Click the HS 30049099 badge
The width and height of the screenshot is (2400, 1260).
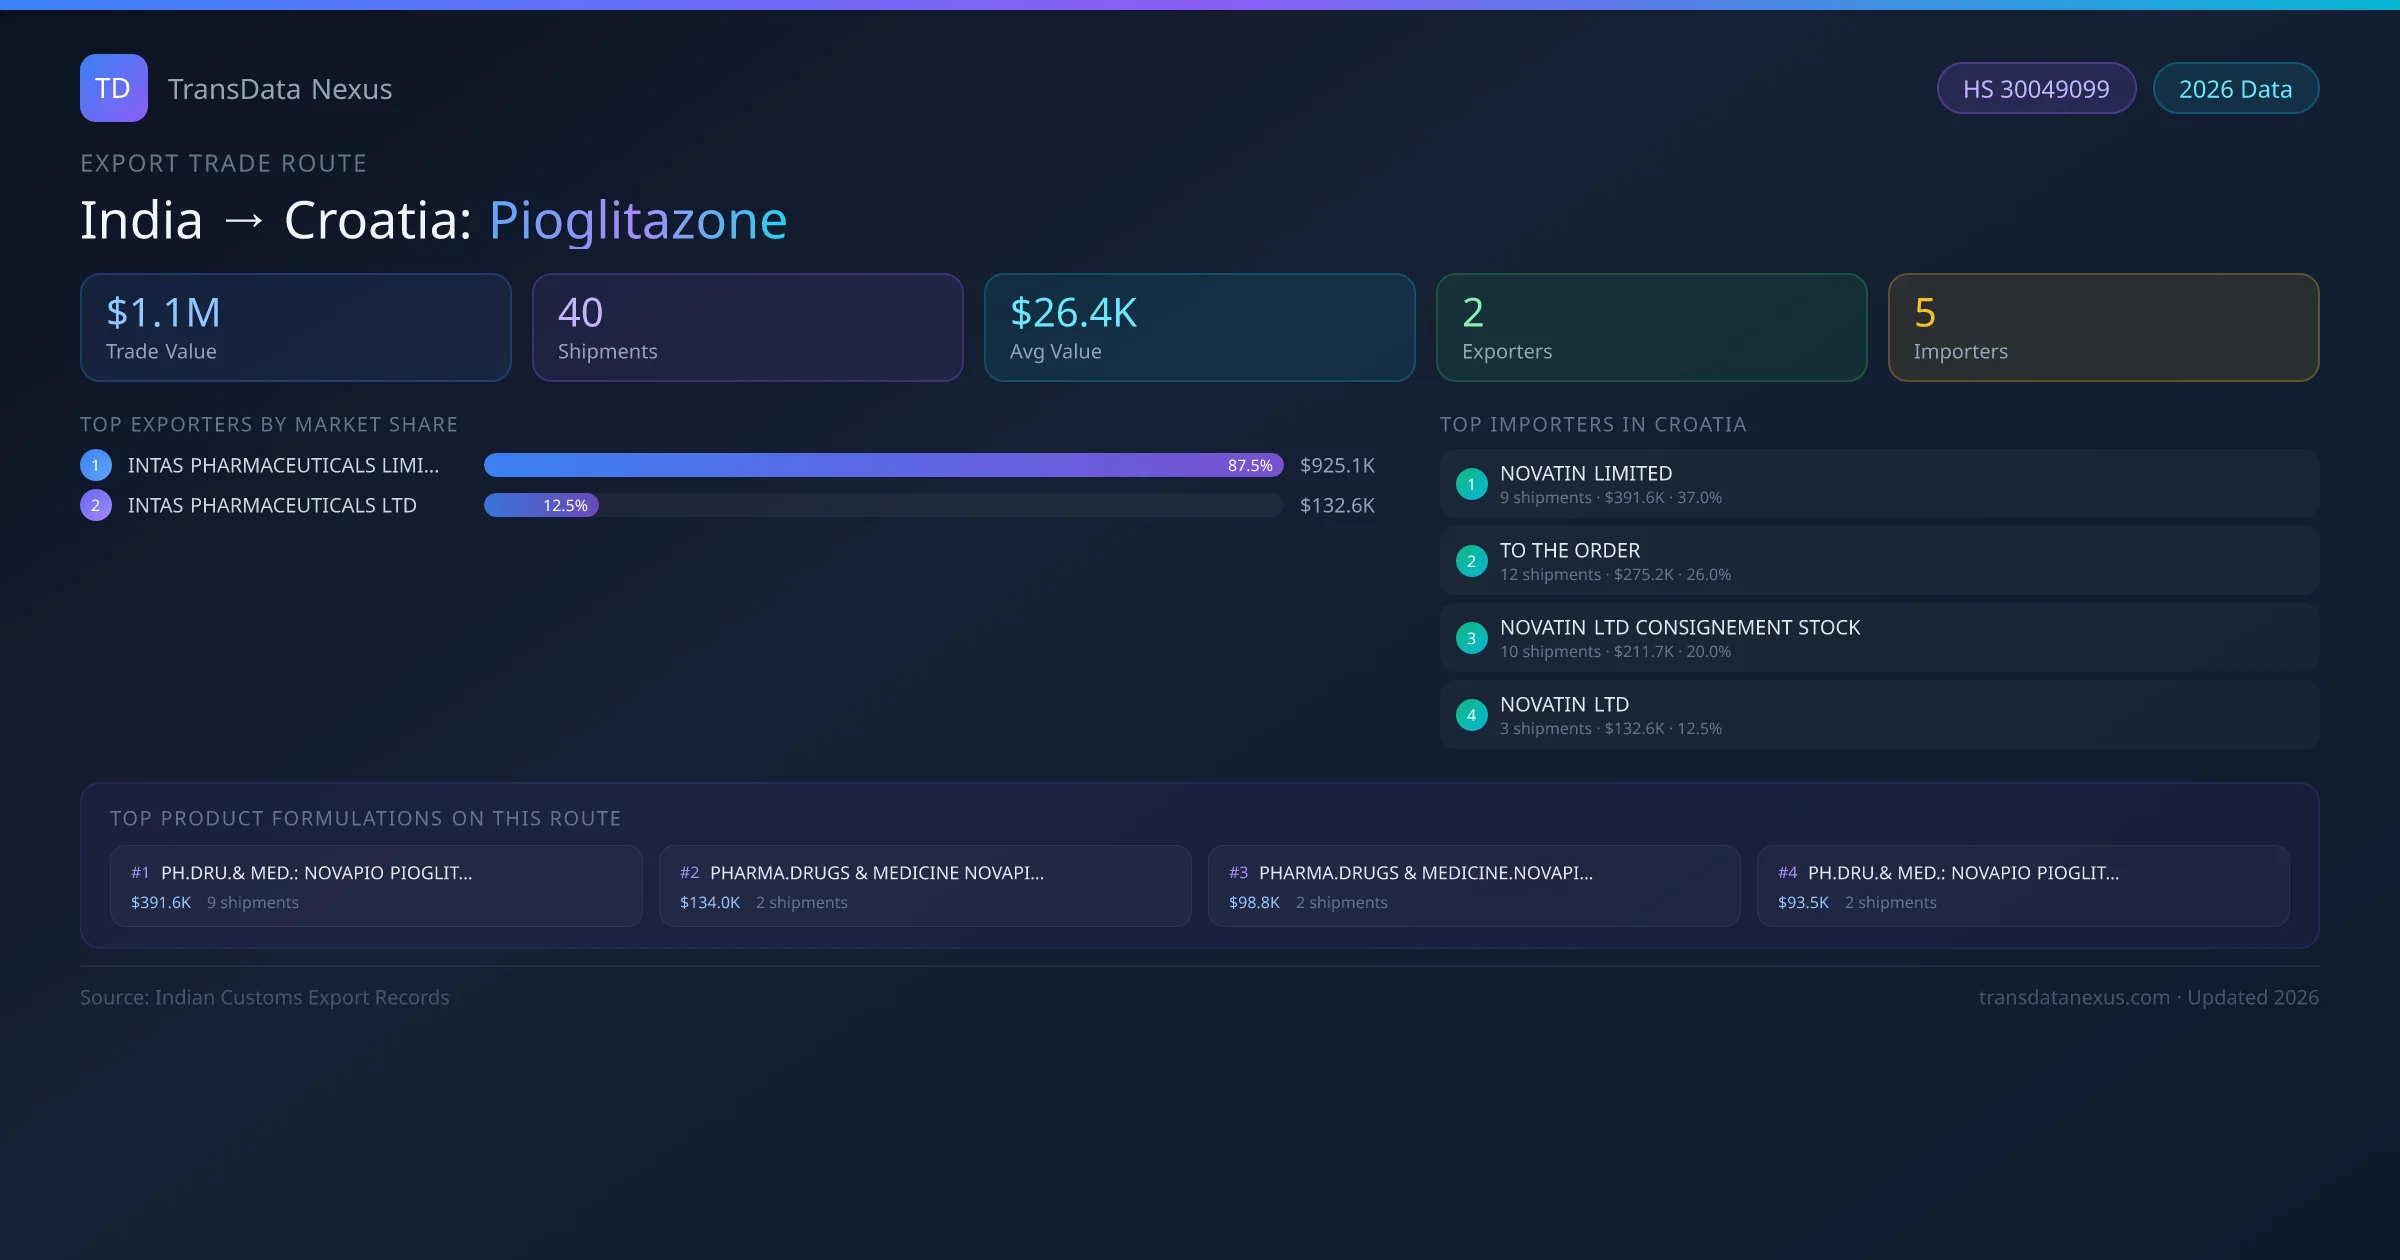pyautogui.click(x=2035, y=89)
